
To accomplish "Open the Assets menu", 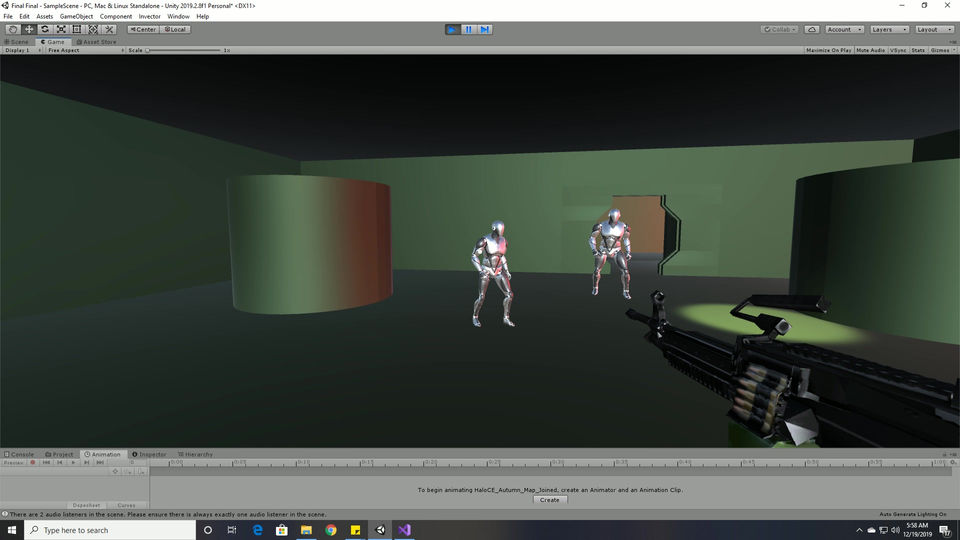I will point(45,17).
